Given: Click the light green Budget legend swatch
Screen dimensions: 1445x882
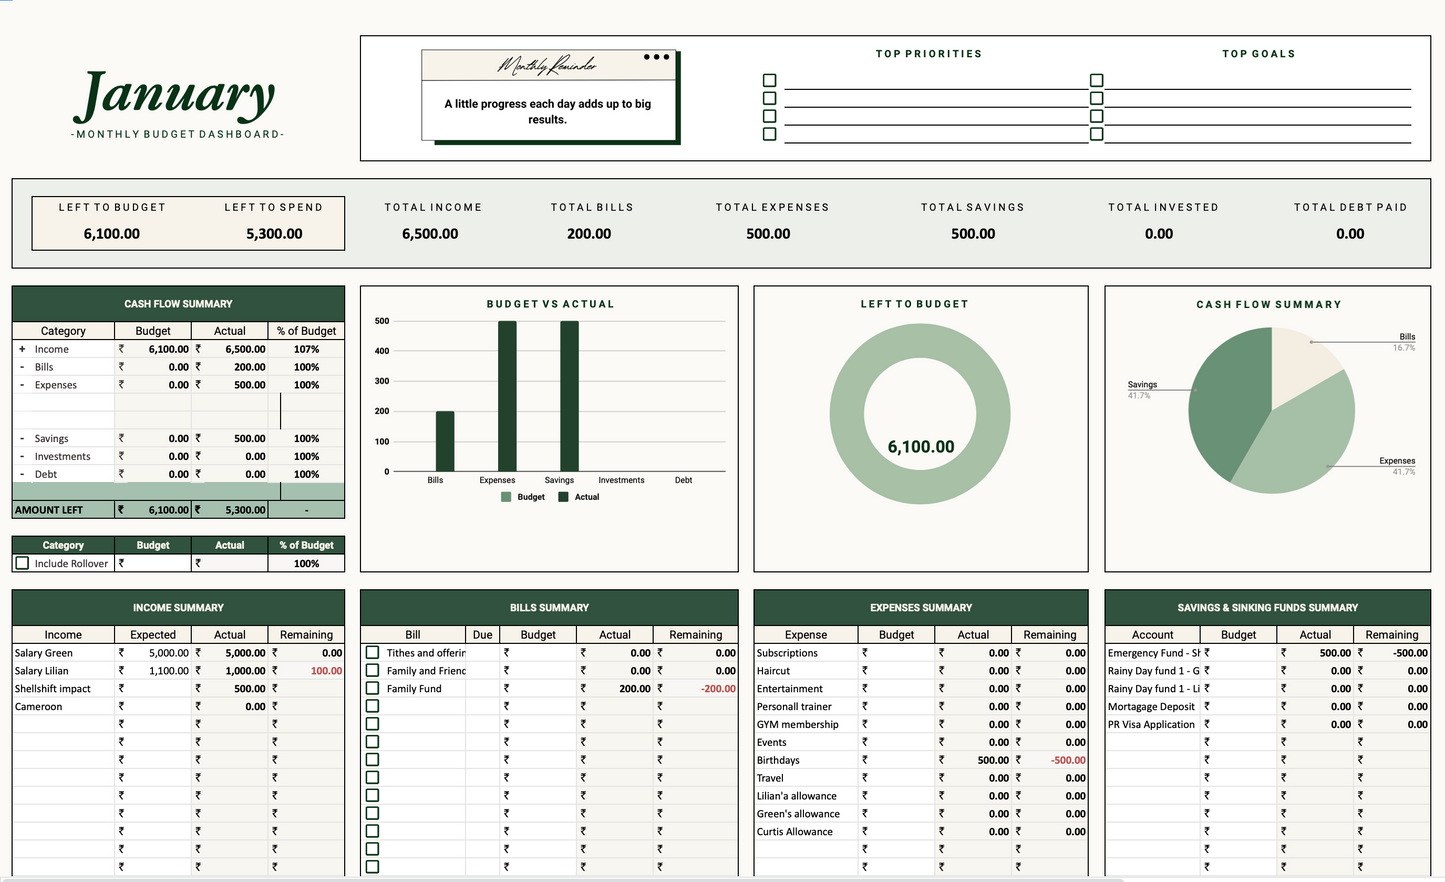Looking at the screenshot, I should [506, 497].
